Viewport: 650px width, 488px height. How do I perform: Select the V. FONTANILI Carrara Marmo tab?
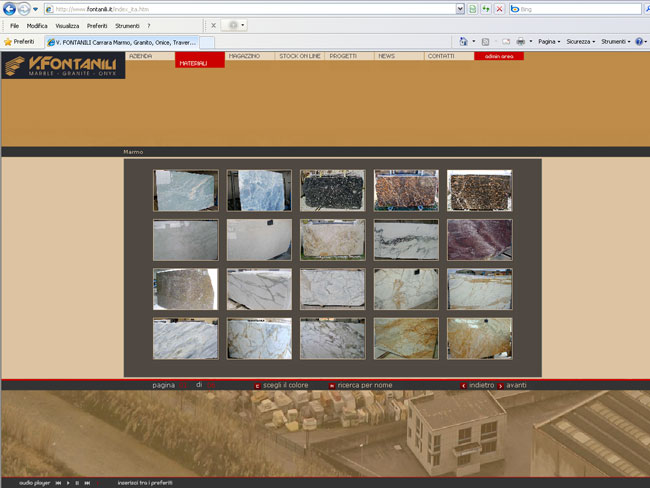pos(122,42)
